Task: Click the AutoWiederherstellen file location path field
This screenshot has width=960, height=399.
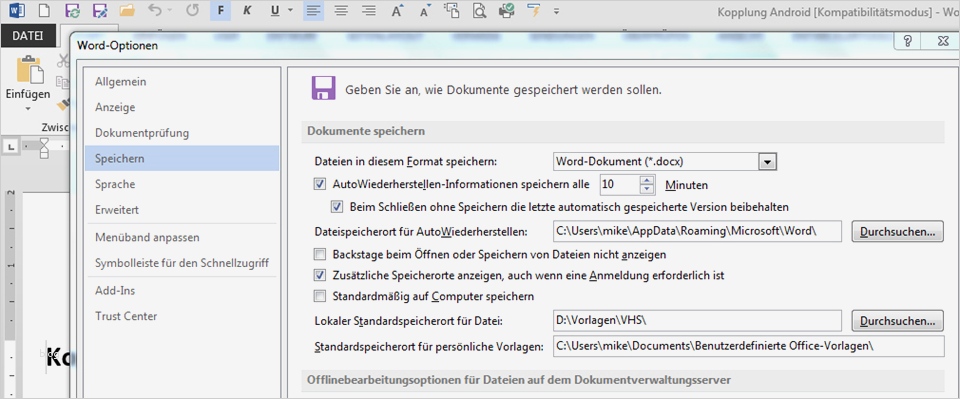Action: 697,231
